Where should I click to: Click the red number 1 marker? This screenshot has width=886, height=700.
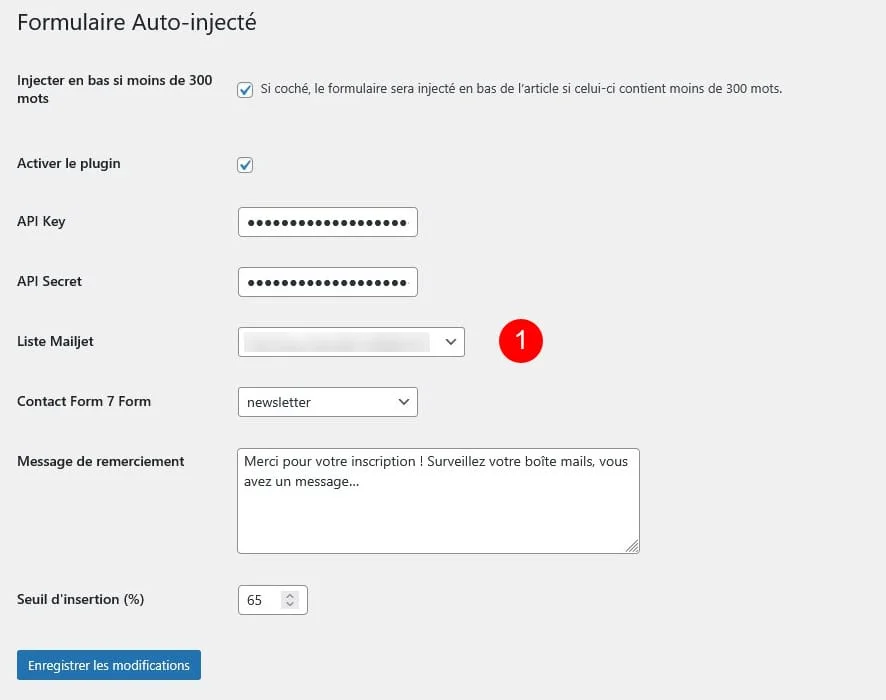[x=521, y=341]
